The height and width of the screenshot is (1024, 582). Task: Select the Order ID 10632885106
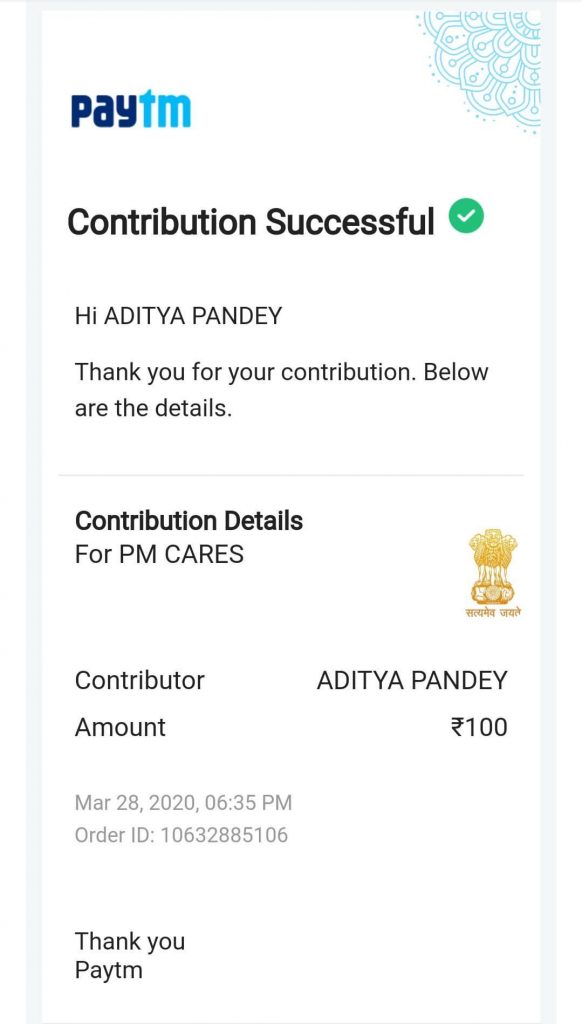[x=182, y=835]
